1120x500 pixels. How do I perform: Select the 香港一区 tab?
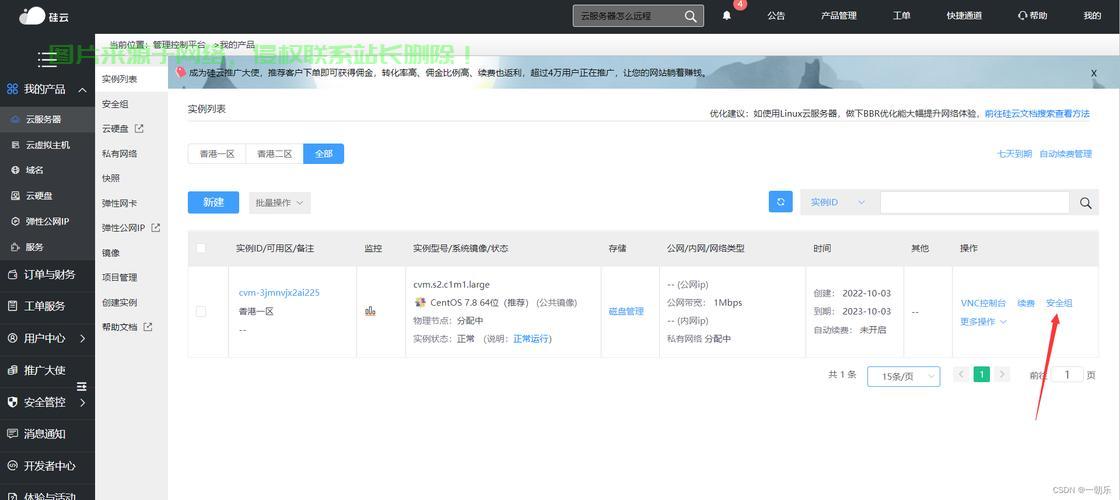(x=217, y=154)
